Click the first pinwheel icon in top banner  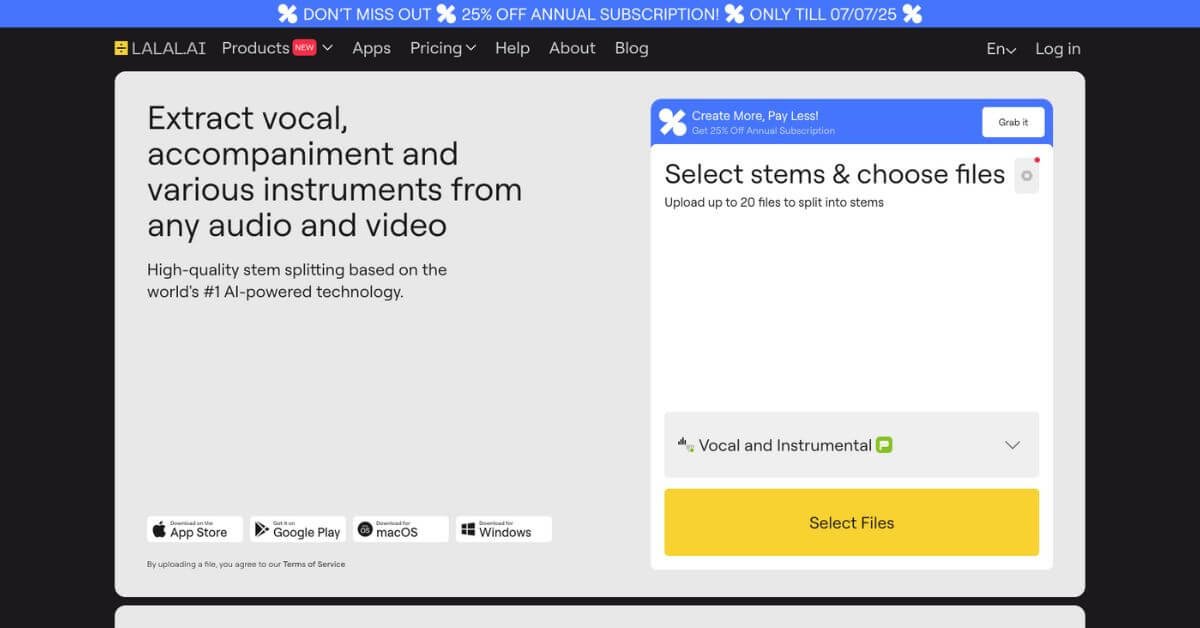pyautogui.click(x=287, y=14)
